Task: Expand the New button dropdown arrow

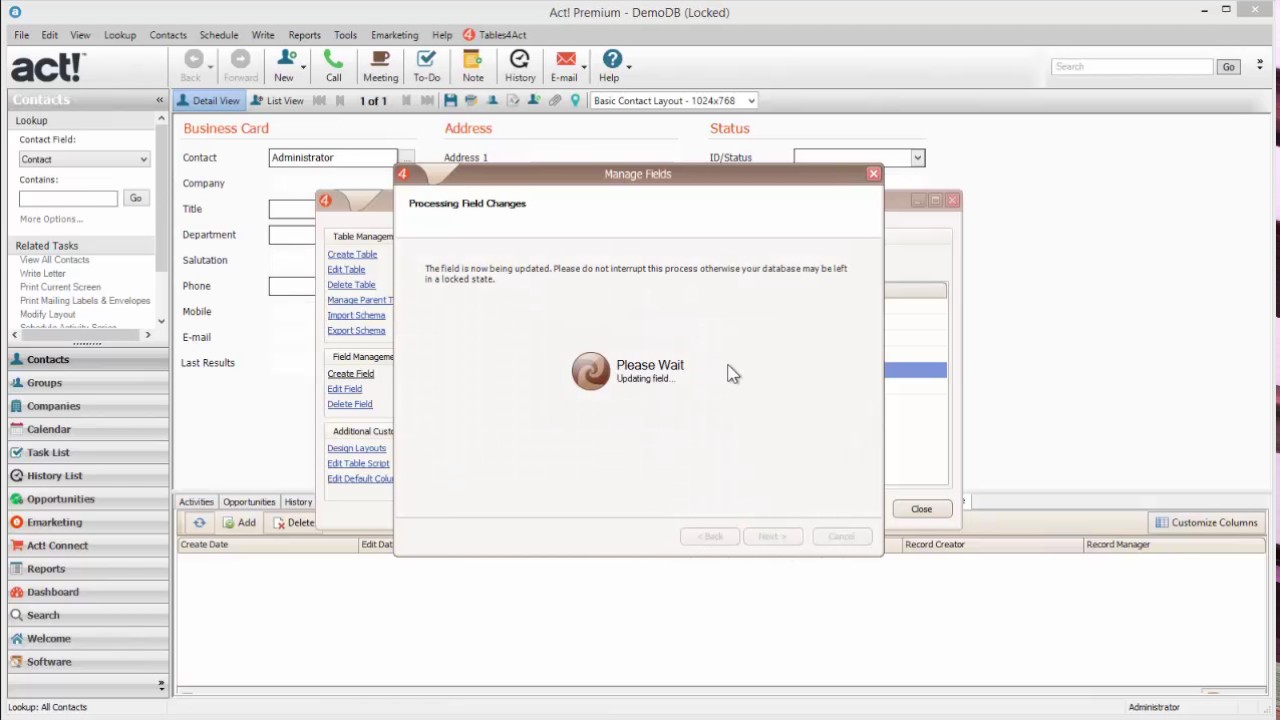Action: (x=303, y=68)
